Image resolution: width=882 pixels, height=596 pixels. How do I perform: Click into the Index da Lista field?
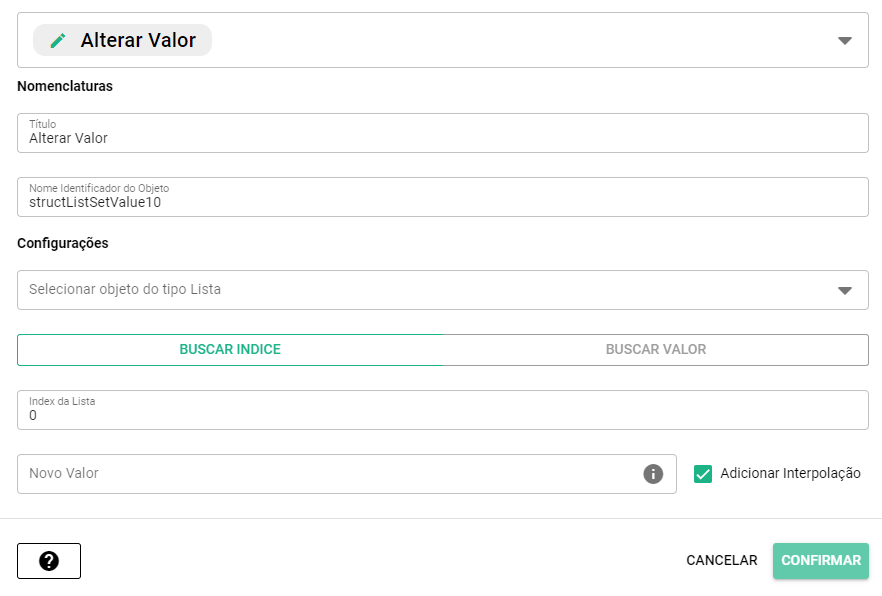442,415
